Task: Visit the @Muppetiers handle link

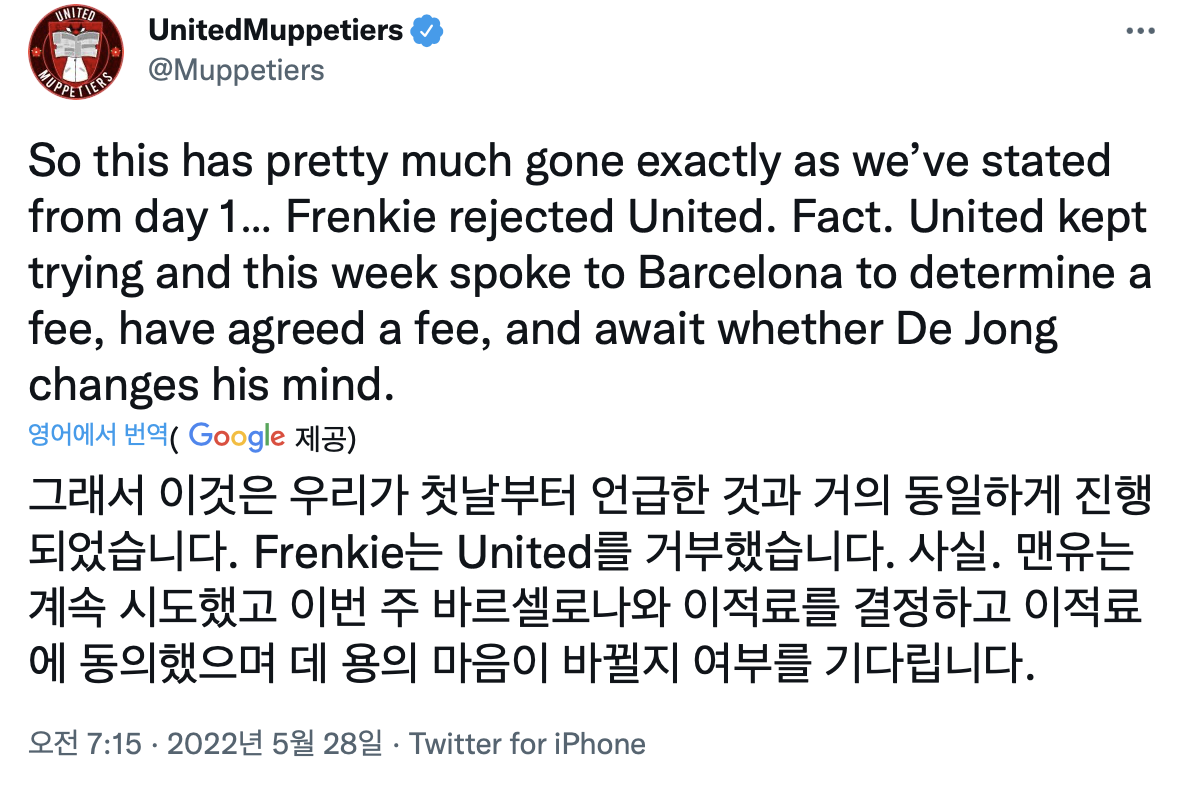Action: 236,70
